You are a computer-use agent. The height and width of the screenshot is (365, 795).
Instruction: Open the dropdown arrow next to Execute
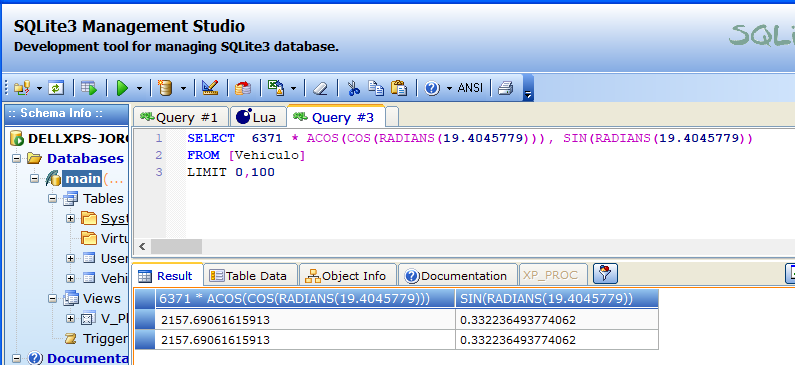pos(139,89)
